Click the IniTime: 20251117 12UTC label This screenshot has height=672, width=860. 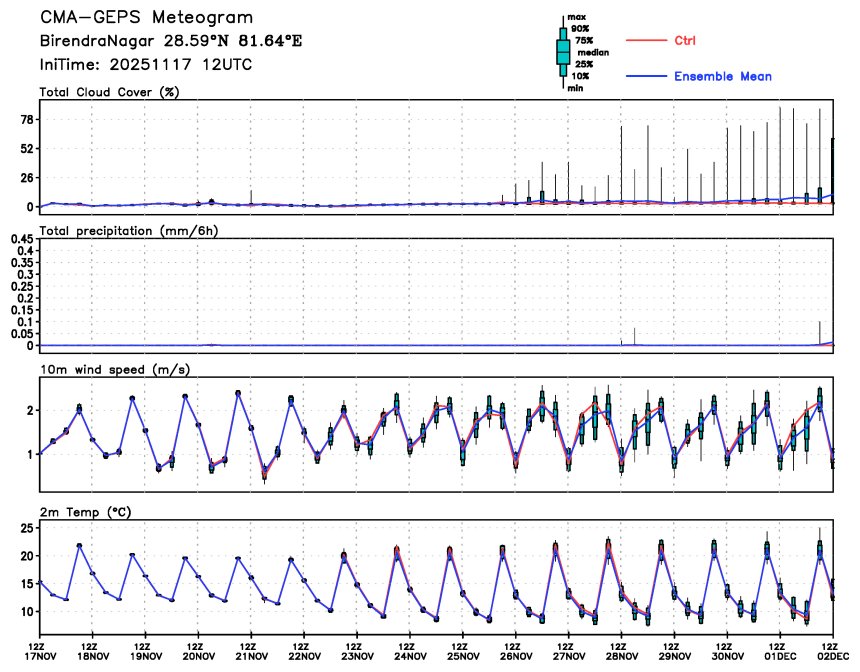[x=145, y=65]
